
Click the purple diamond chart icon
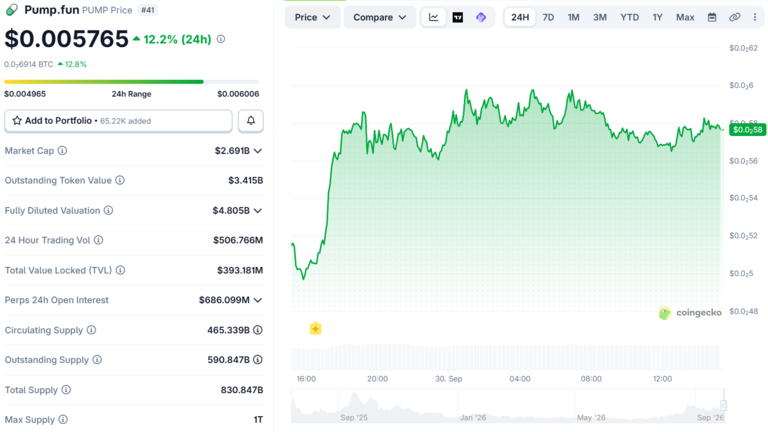pos(481,17)
